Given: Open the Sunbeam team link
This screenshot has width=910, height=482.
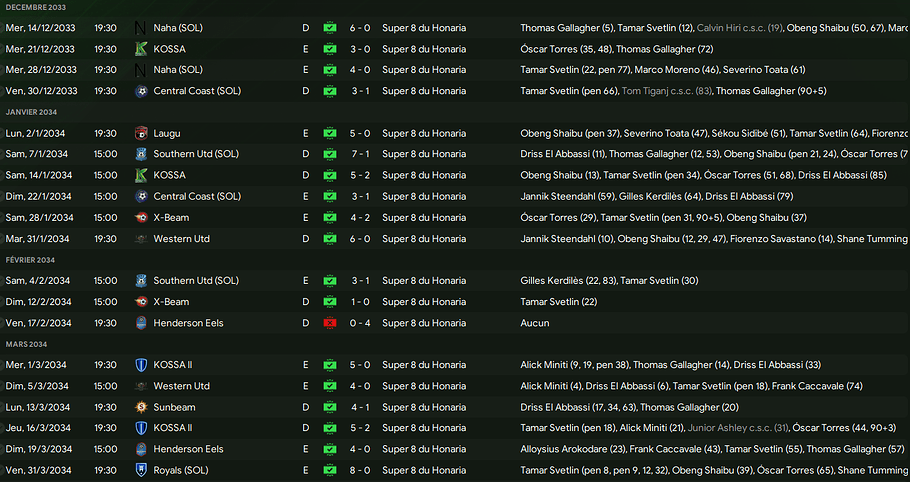Looking at the screenshot, I should click(x=174, y=407).
